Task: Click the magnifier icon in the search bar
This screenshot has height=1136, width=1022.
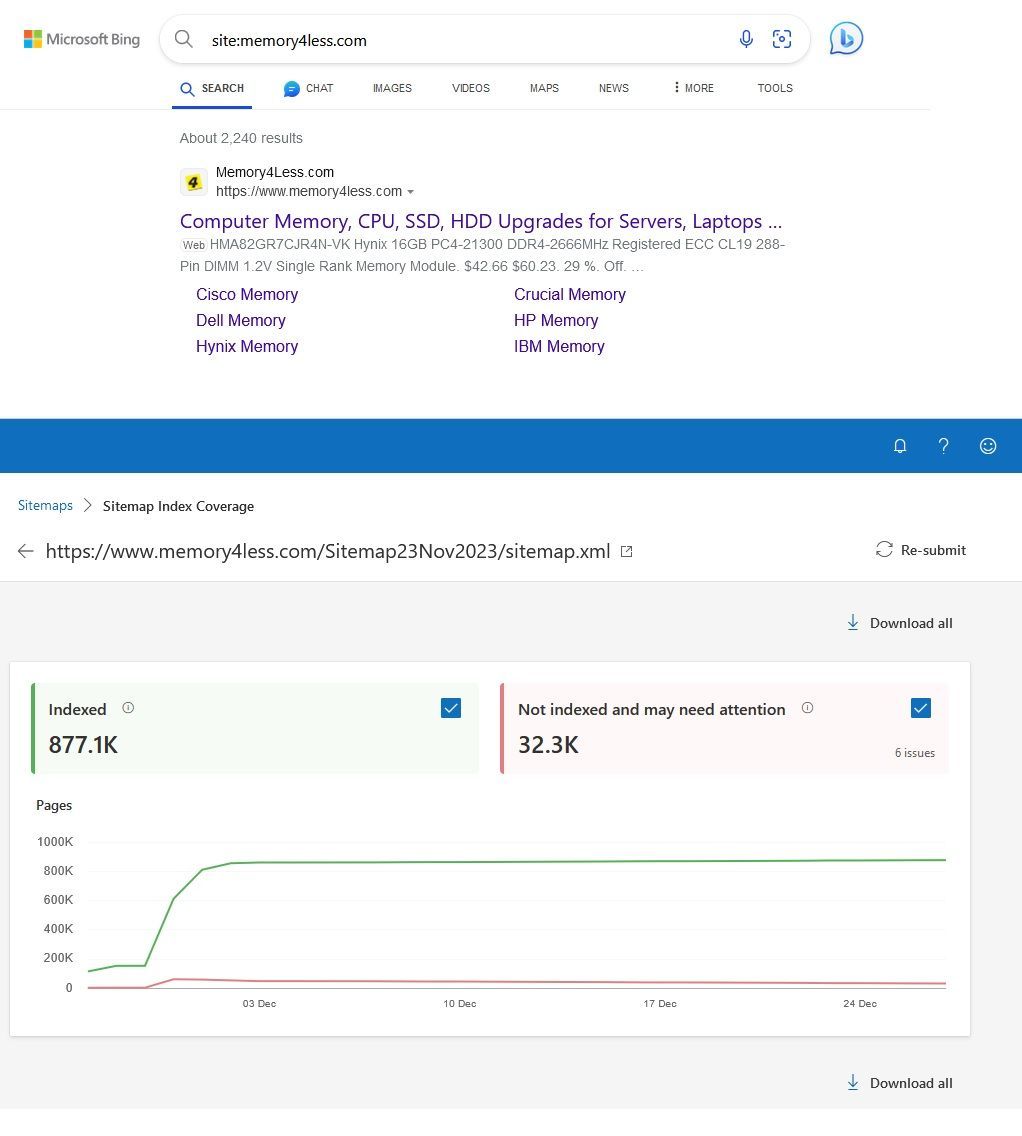Action: 184,39
